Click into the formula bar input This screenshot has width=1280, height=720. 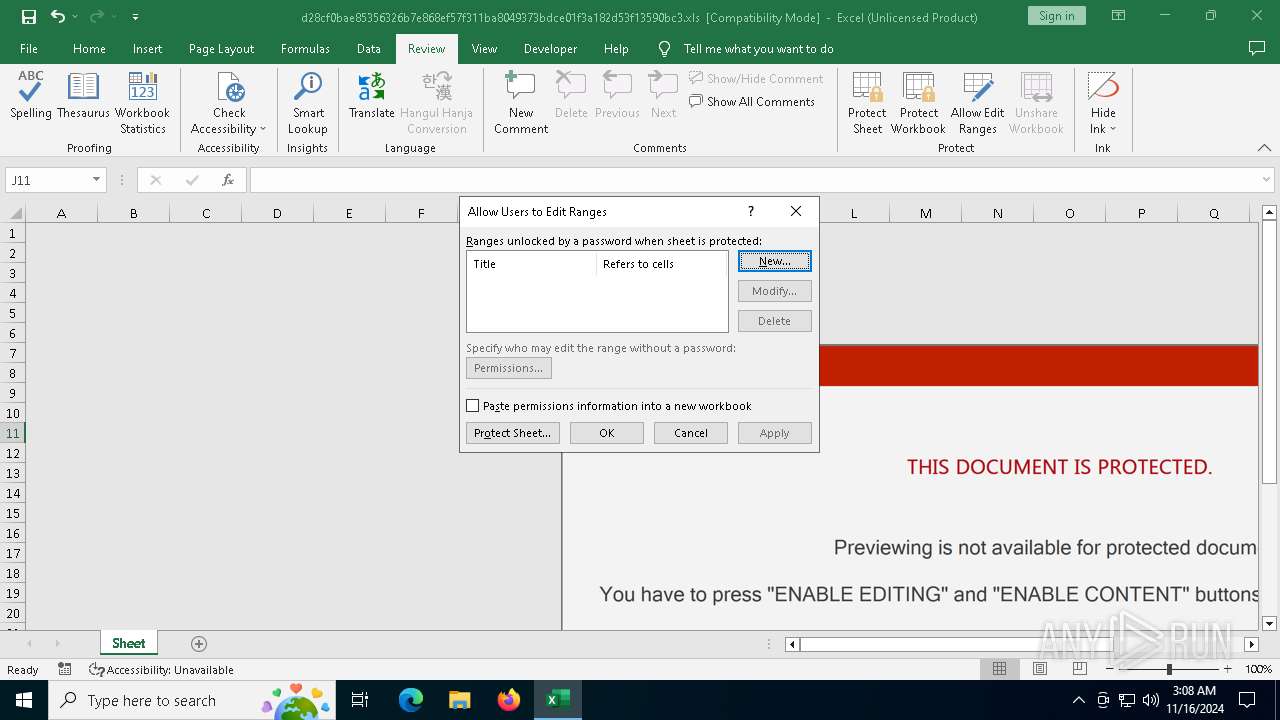point(754,180)
